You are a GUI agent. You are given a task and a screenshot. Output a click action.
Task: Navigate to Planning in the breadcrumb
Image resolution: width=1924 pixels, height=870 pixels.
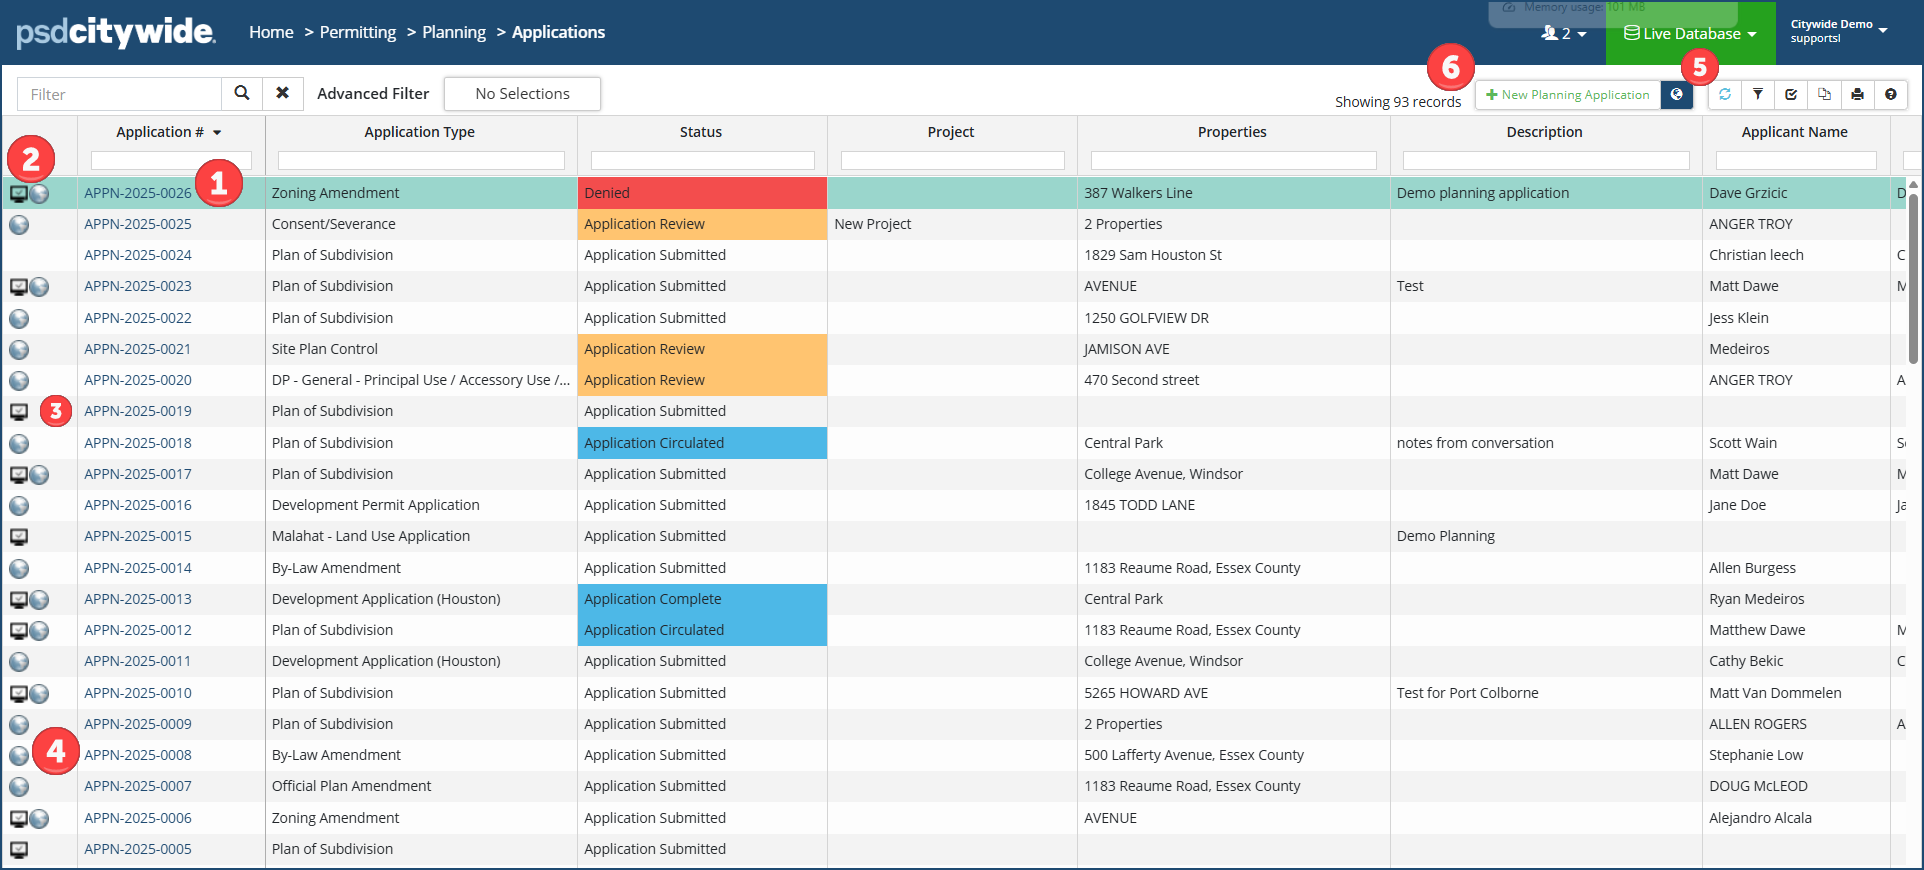pyautogui.click(x=454, y=32)
